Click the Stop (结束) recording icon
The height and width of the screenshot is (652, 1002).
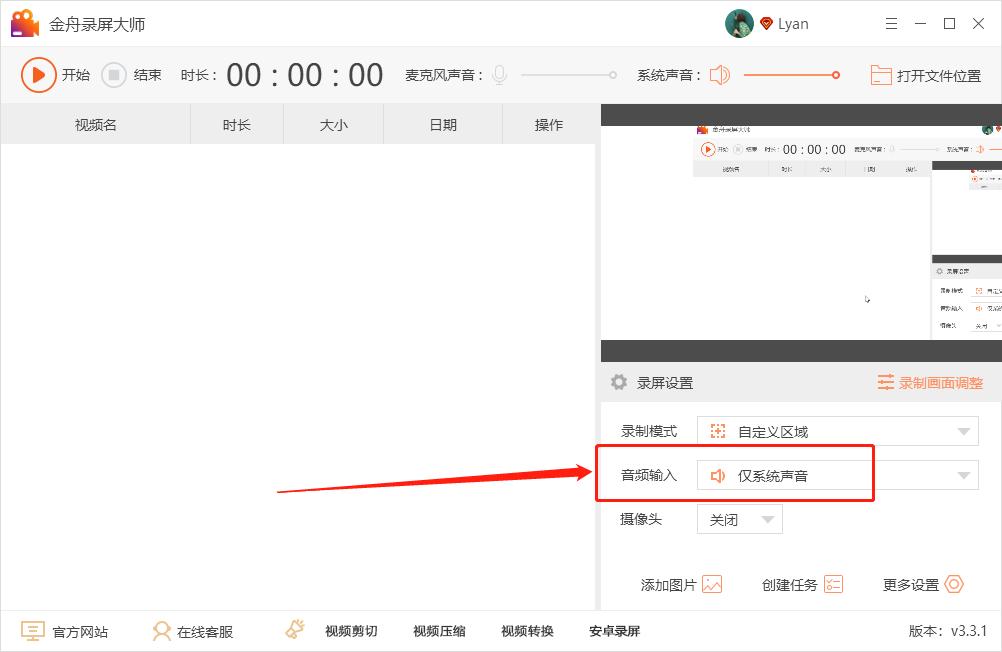(x=113, y=75)
